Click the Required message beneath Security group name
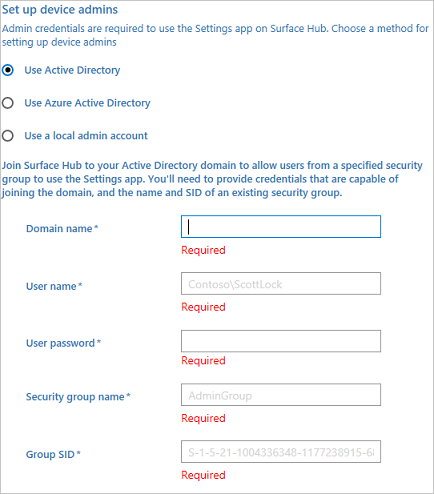 [x=203, y=418]
